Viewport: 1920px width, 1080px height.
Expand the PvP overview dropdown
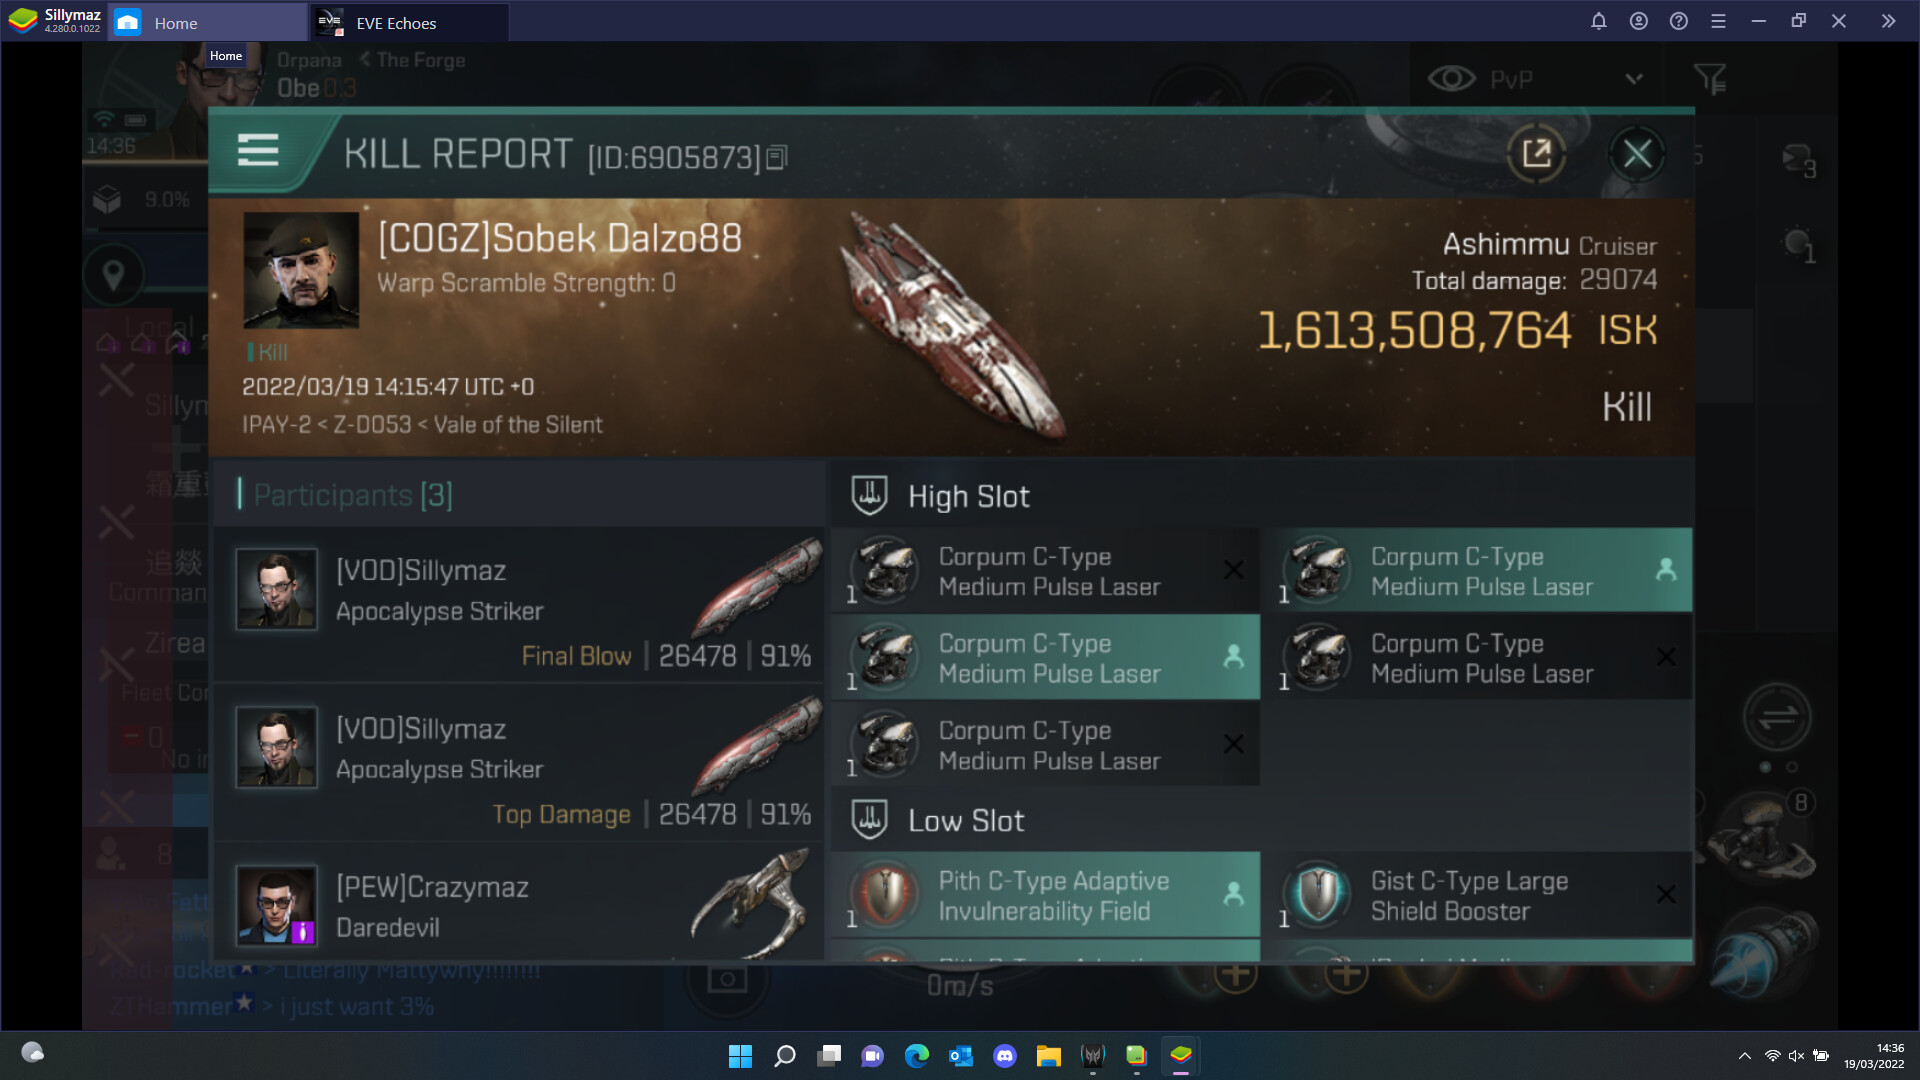(x=1634, y=79)
